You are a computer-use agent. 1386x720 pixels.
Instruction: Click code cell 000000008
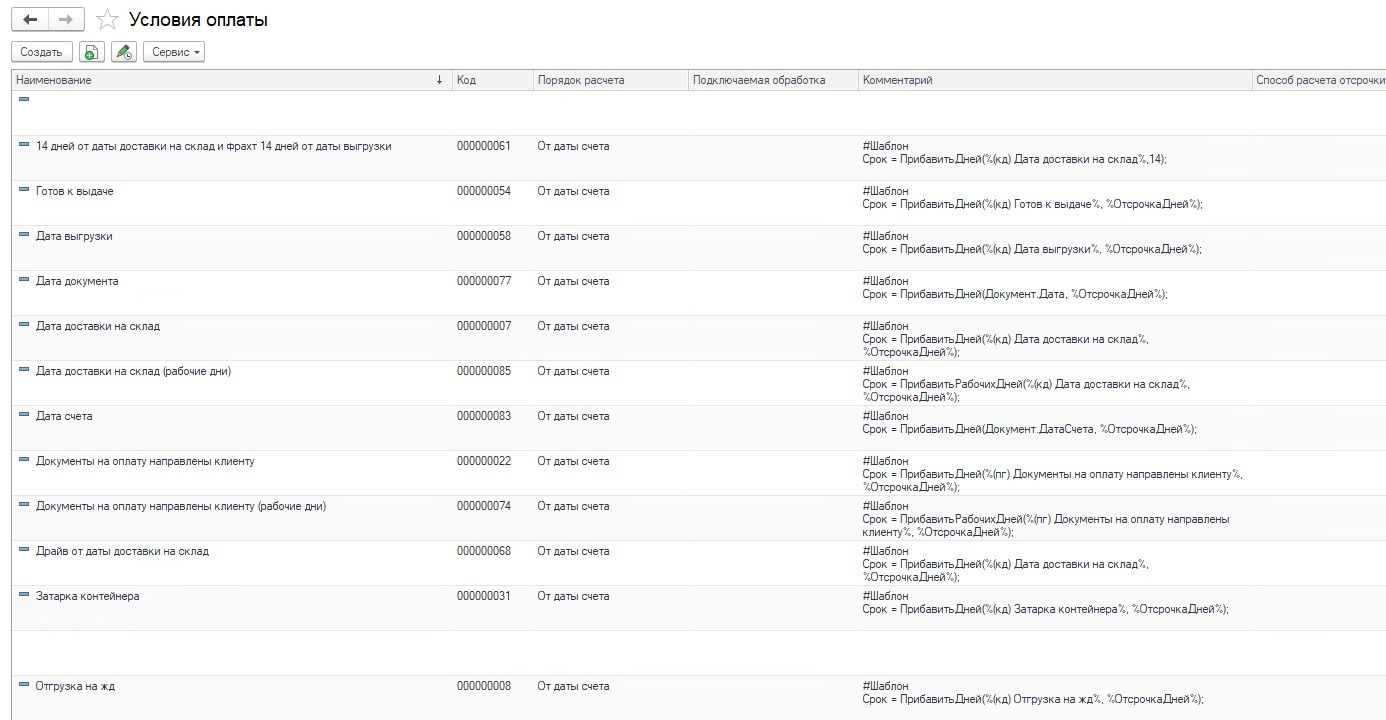pyautogui.click(x=484, y=686)
